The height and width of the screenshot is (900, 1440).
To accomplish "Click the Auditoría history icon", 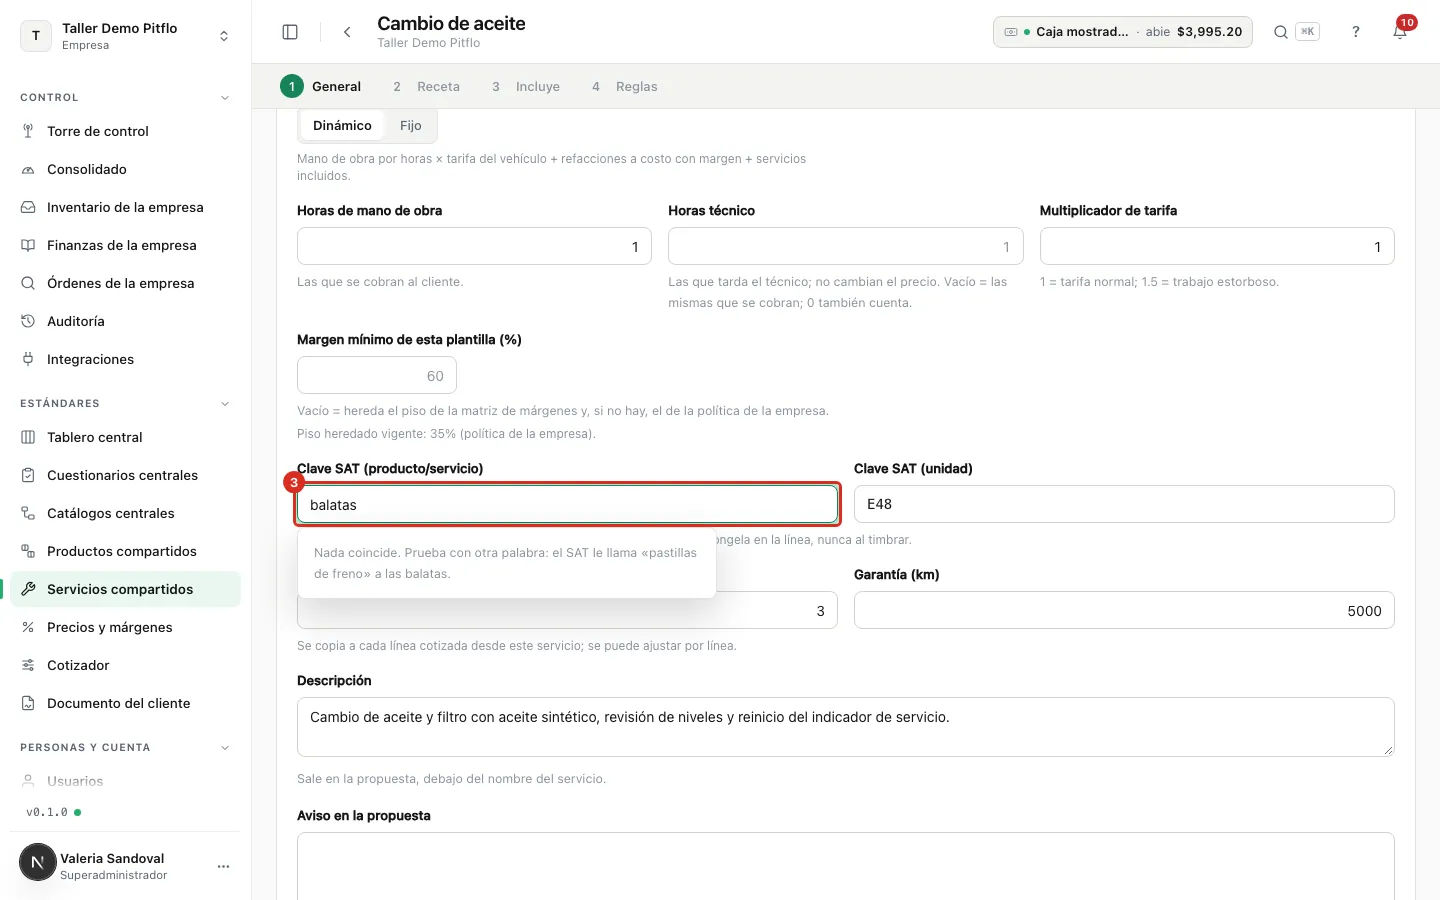I will [x=28, y=321].
